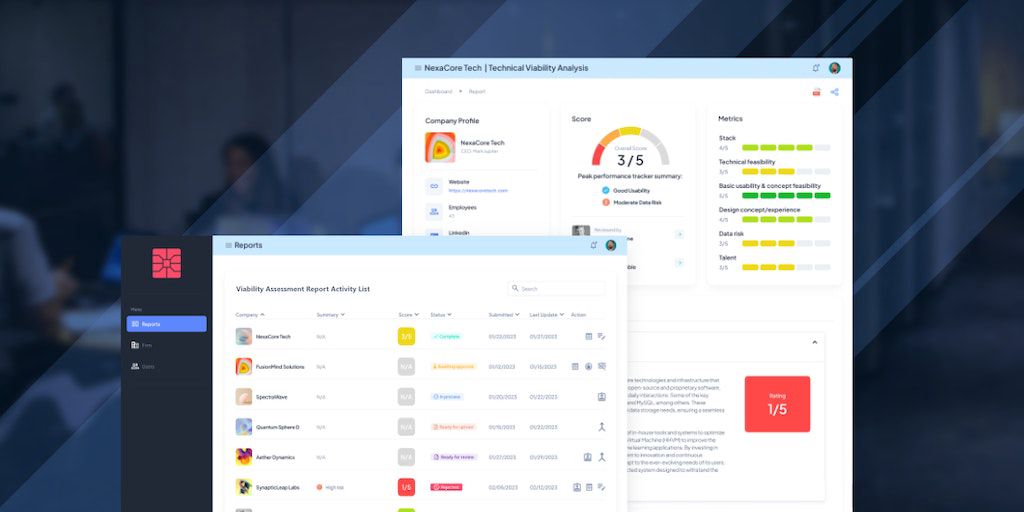Click edit-list icon in NexaCore Tech row
Viewport: 1024px width, 512px height.
[601, 336]
